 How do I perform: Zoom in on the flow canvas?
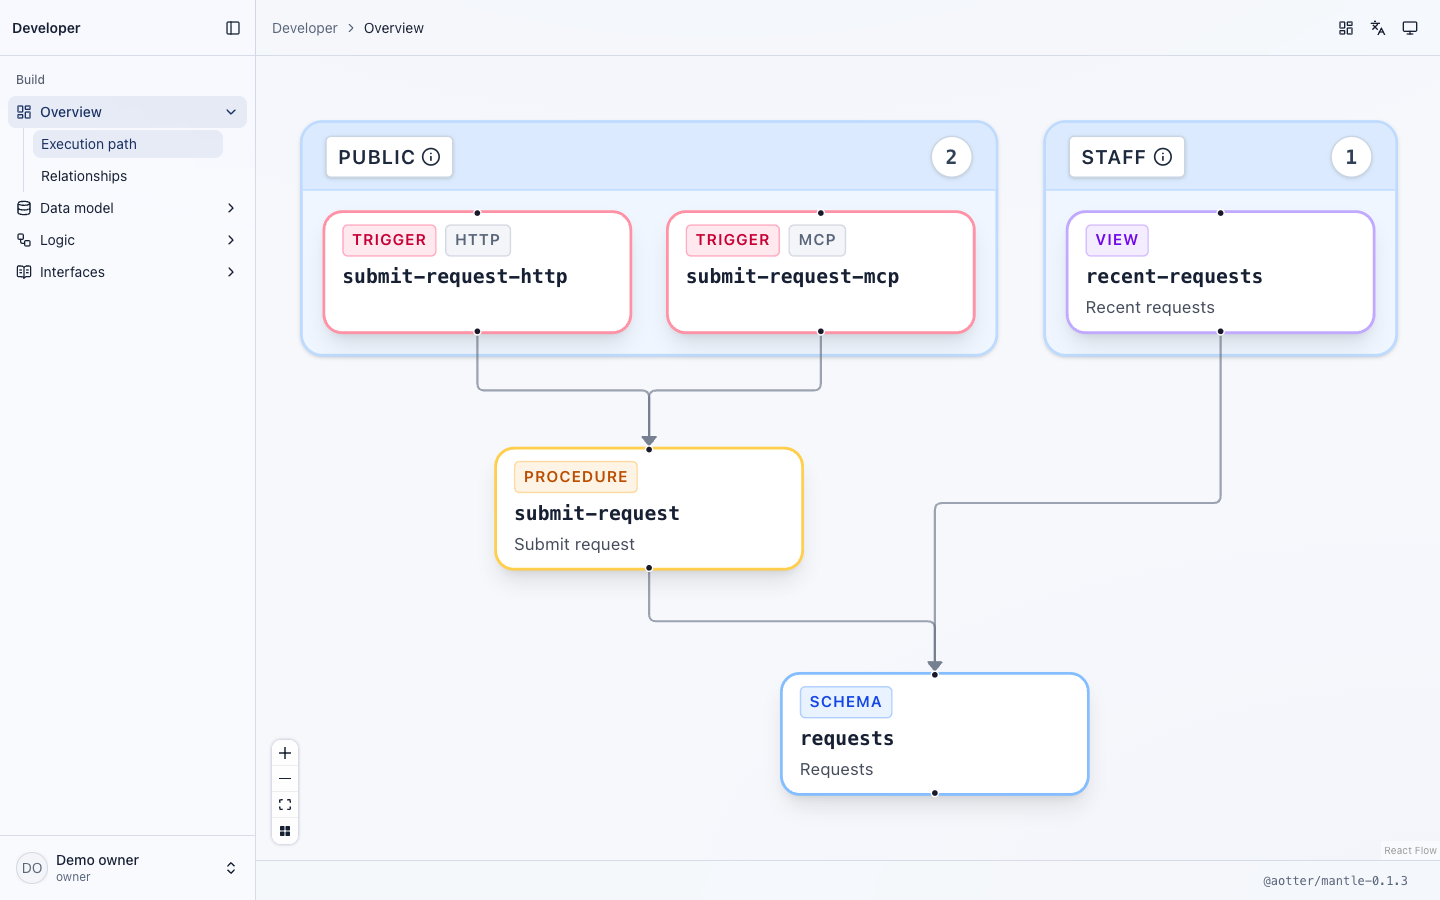285,753
